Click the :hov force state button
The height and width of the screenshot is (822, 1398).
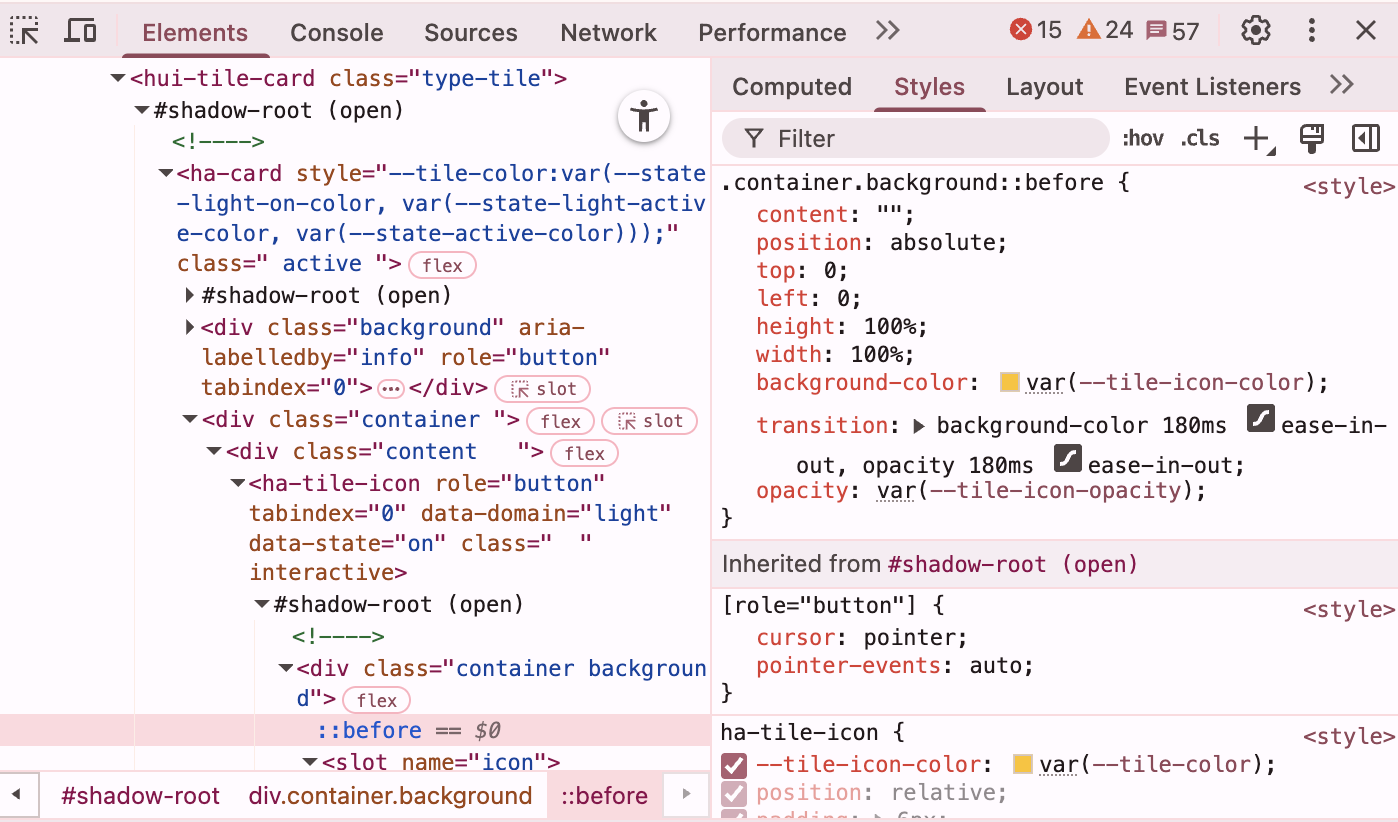1142,139
